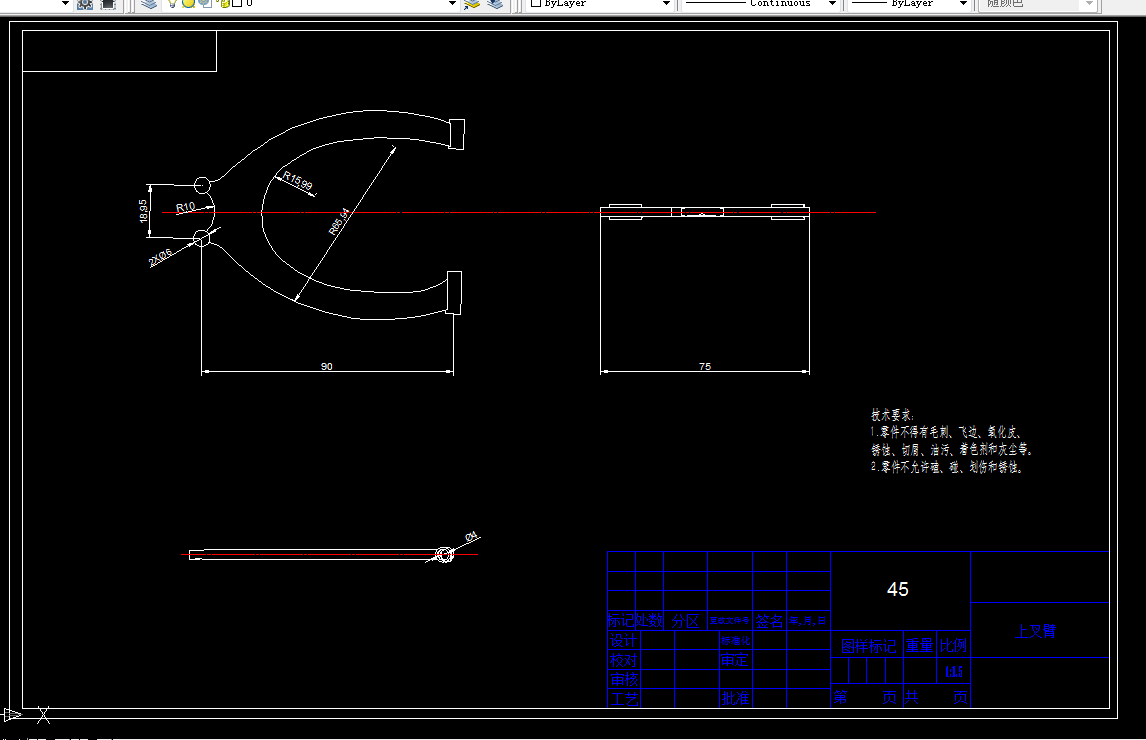Viewport: 1146px width, 740px height.
Task: Click the 签名 header cell
Action: click(769, 622)
